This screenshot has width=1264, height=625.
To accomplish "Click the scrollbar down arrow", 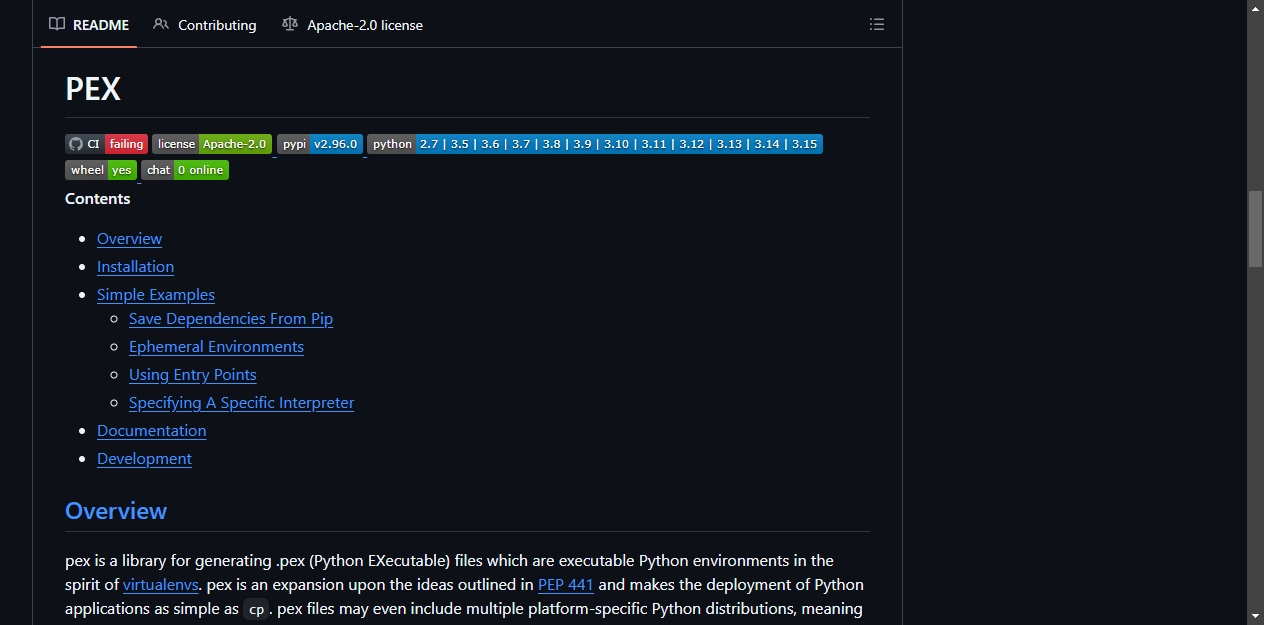I will pyautogui.click(x=1255, y=616).
